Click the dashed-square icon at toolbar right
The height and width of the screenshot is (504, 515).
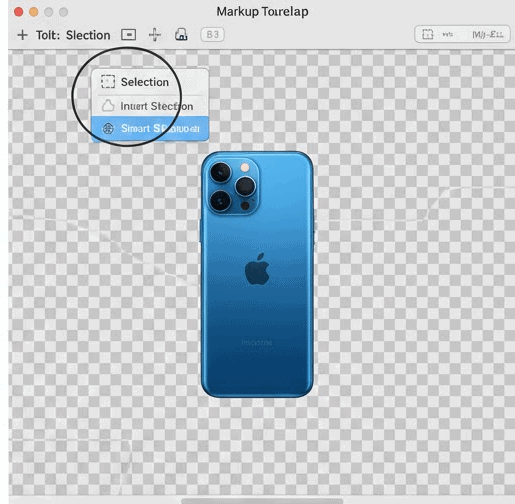[x=428, y=34]
